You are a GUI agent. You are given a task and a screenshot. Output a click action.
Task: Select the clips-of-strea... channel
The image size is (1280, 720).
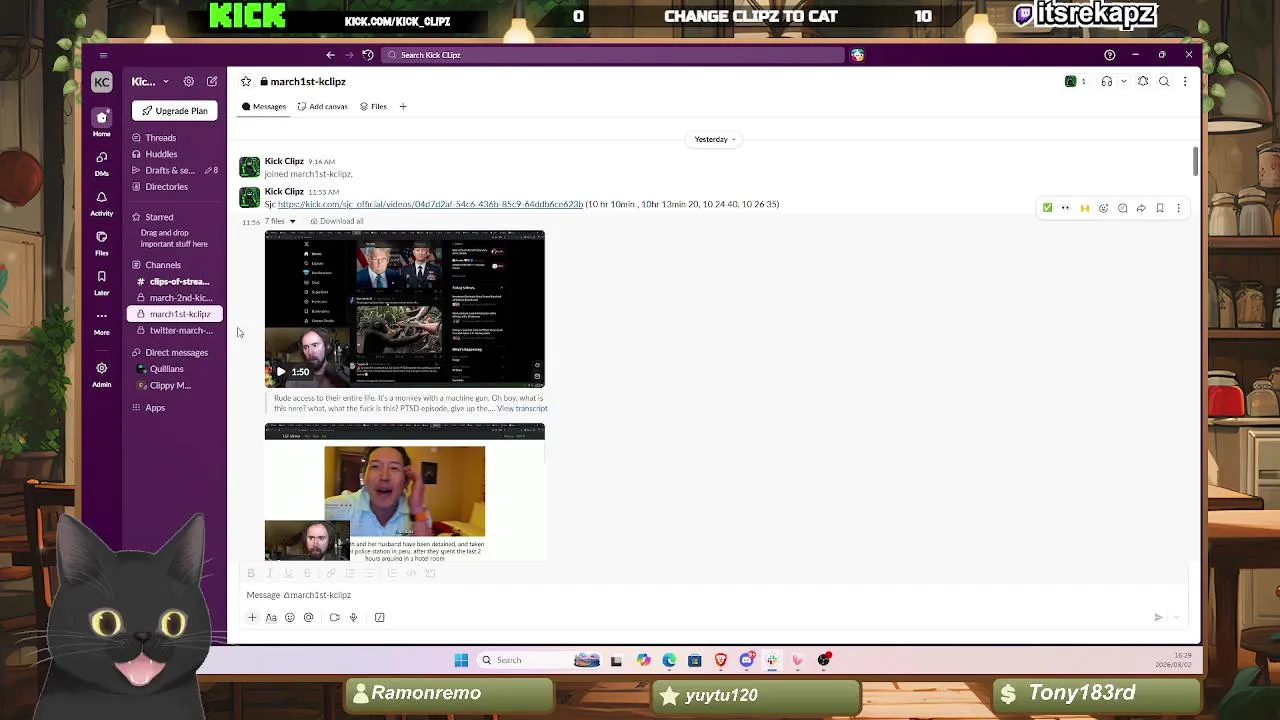pyautogui.click(x=174, y=282)
